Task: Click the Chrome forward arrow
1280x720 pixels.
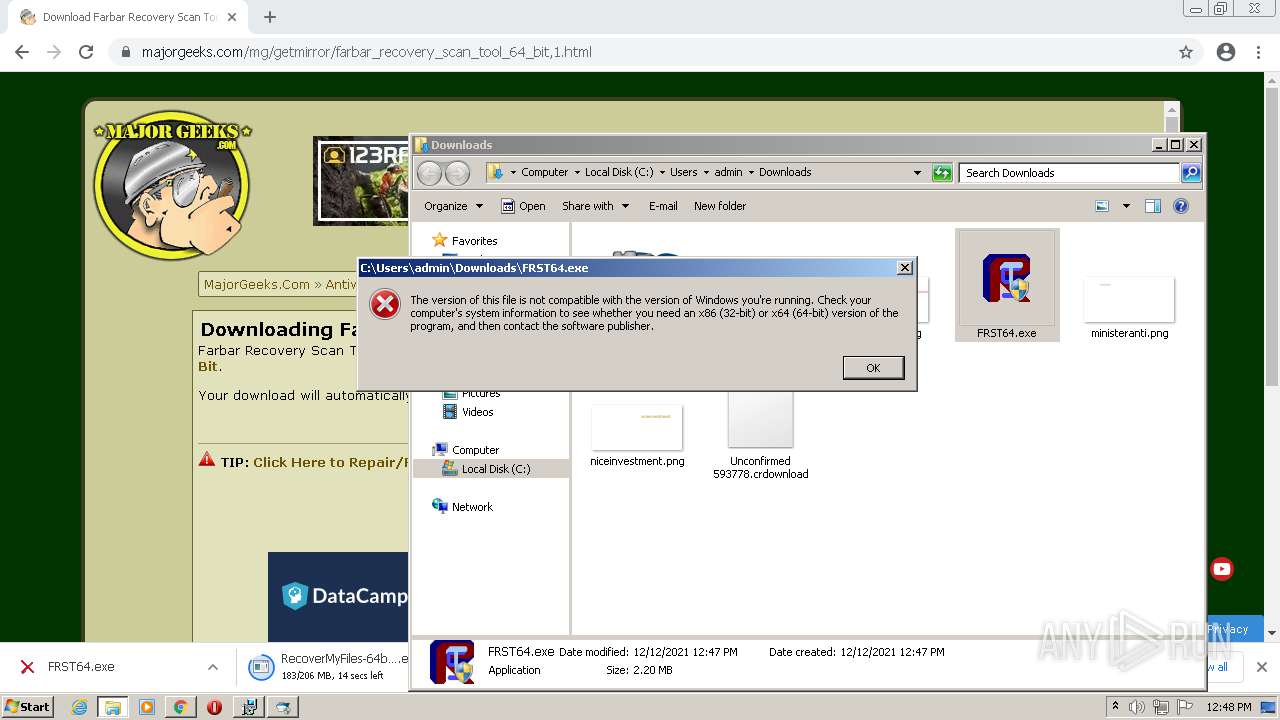Action: click(x=54, y=52)
